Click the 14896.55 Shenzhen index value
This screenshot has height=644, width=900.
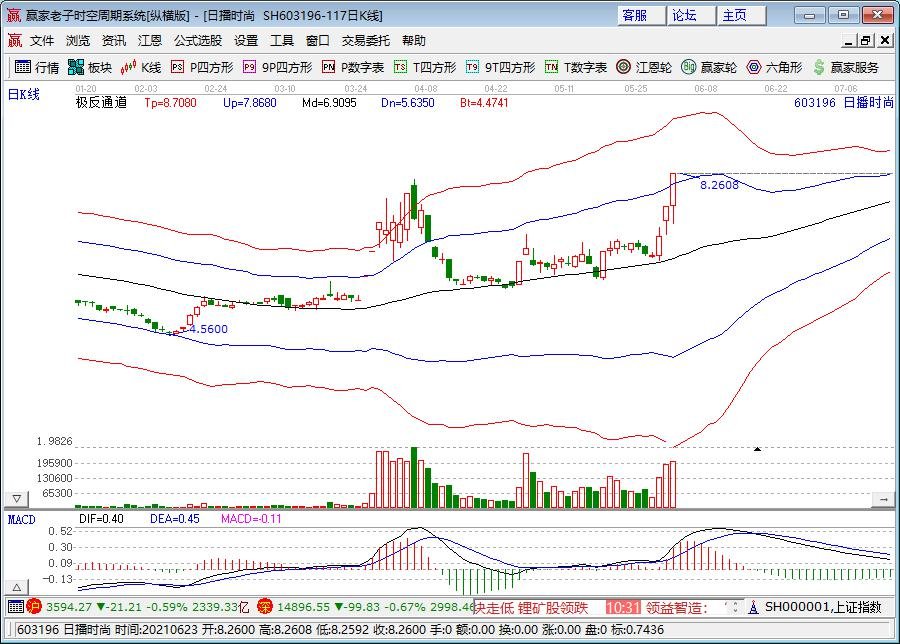click(x=304, y=607)
